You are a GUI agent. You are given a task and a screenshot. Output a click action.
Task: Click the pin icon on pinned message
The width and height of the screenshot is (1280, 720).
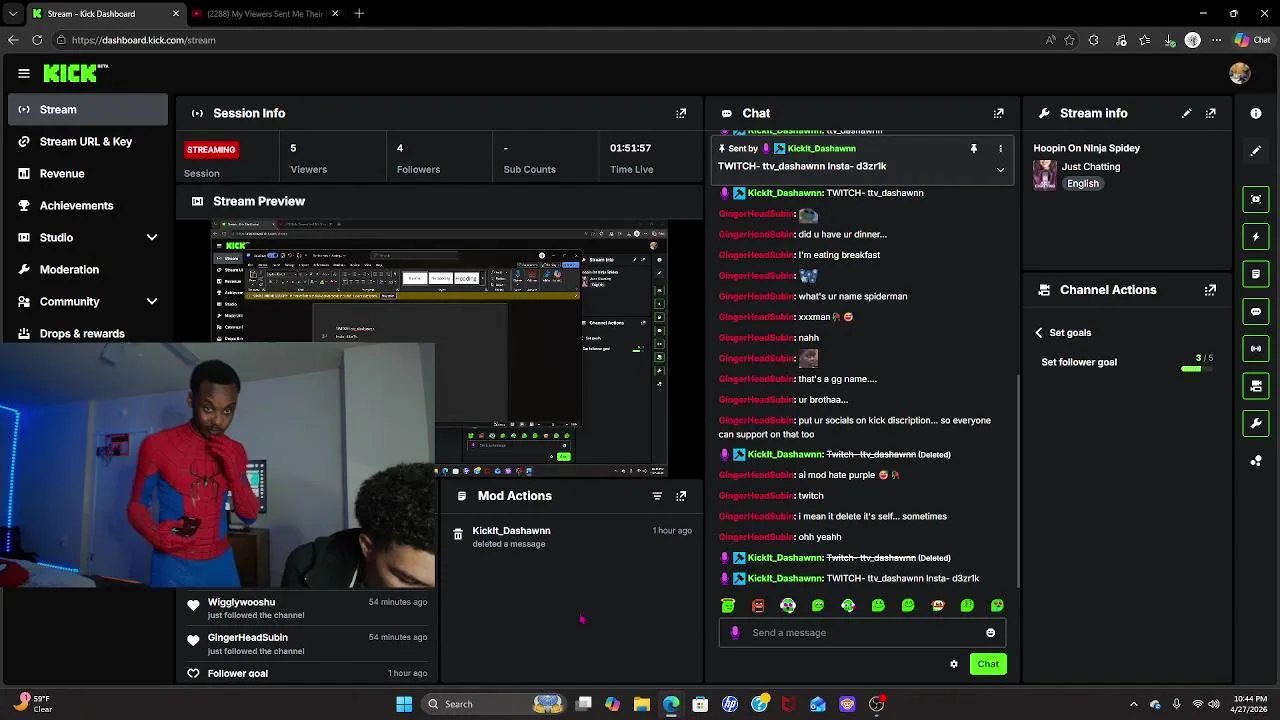click(973, 148)
